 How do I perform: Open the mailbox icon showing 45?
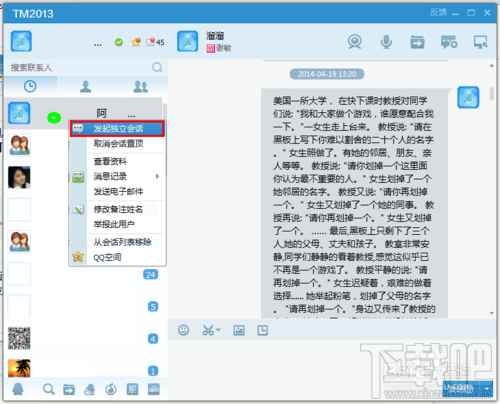pyautogui.click(x=155, y=42)
